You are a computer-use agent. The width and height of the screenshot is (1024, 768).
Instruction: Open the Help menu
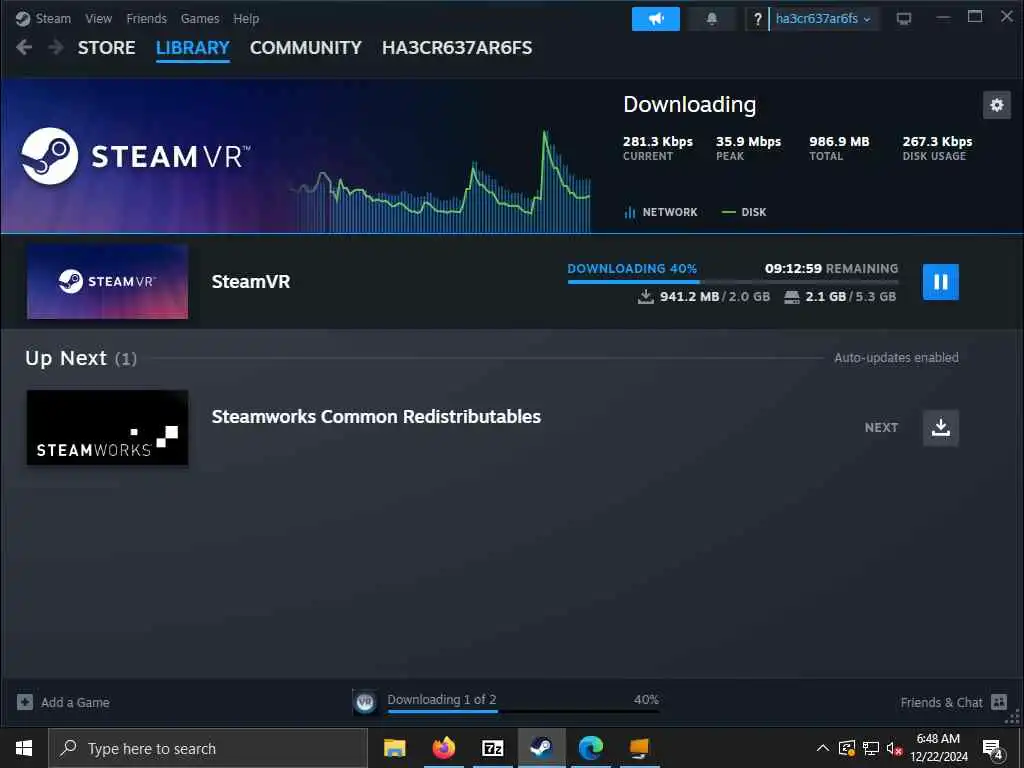[x=246, y=18]
